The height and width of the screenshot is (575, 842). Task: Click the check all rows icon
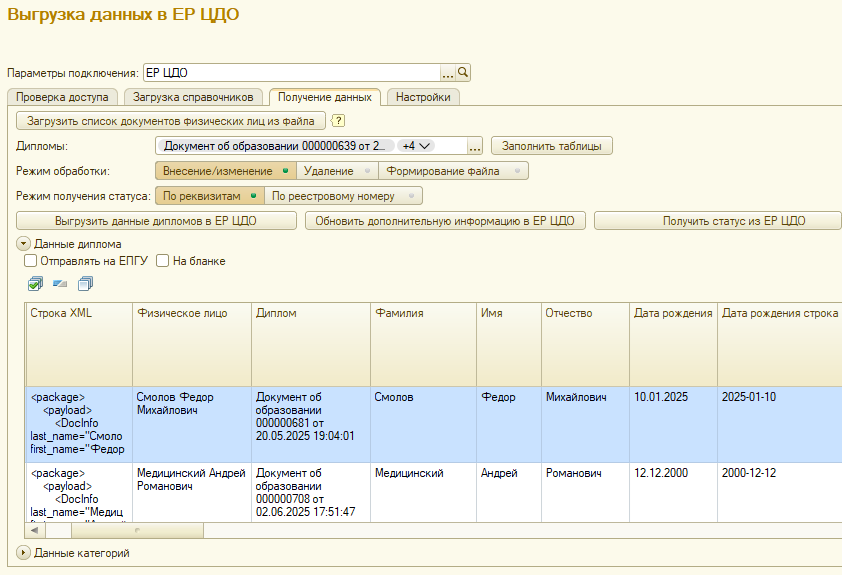pyautogui.click(x=36, y=284)
